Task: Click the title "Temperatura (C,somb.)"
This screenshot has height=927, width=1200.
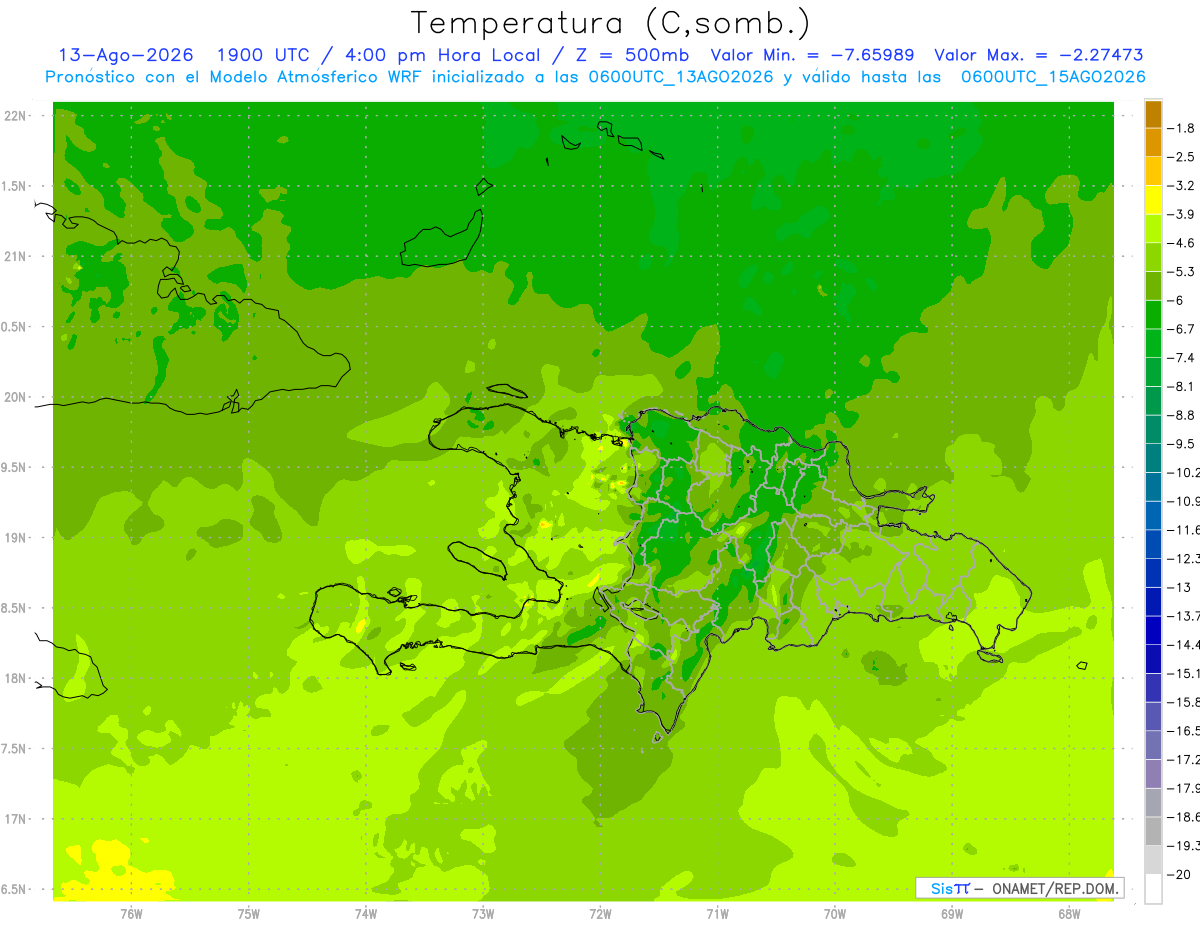Action: (x=611, y=23)
